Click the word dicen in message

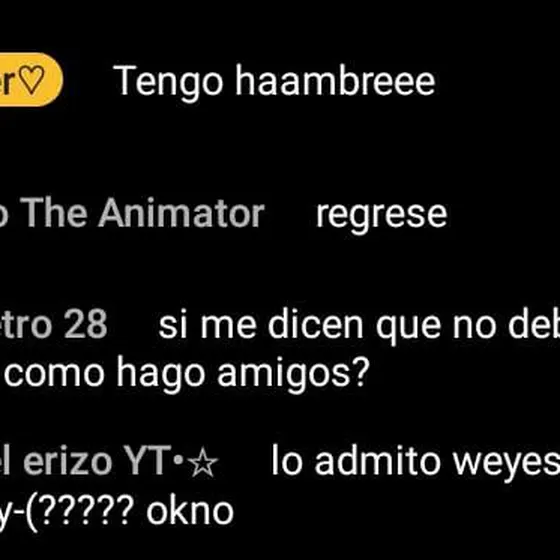pyautogui.click(x=316, y=325)
